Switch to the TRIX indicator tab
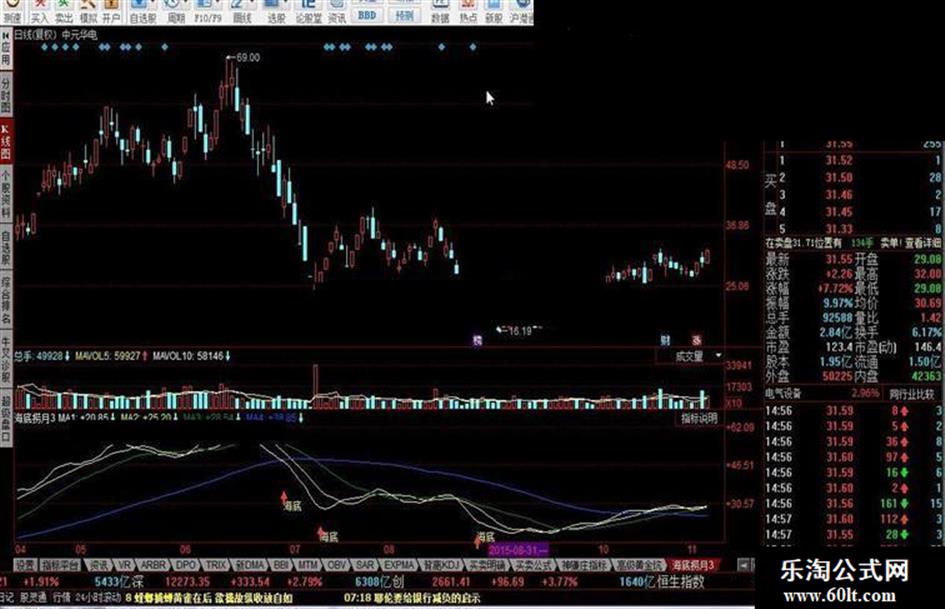945x609 pixels. (215, 566)
